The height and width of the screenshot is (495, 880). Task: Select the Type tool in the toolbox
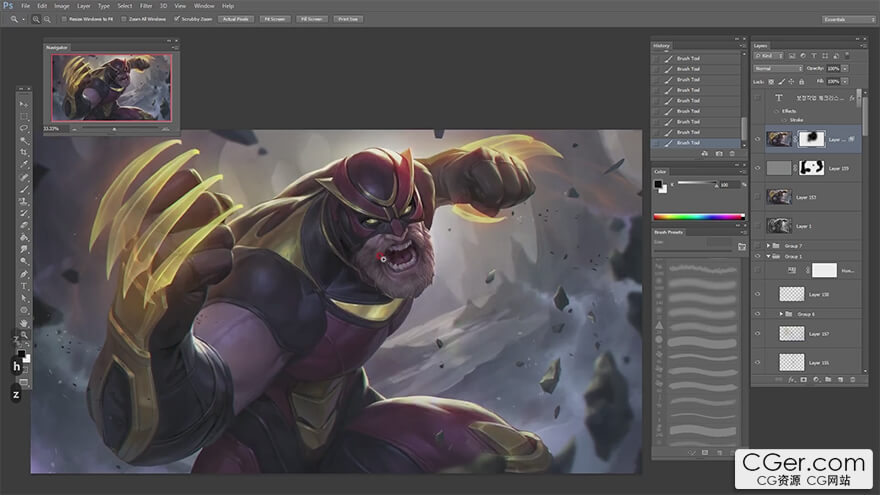pos(24,286)
